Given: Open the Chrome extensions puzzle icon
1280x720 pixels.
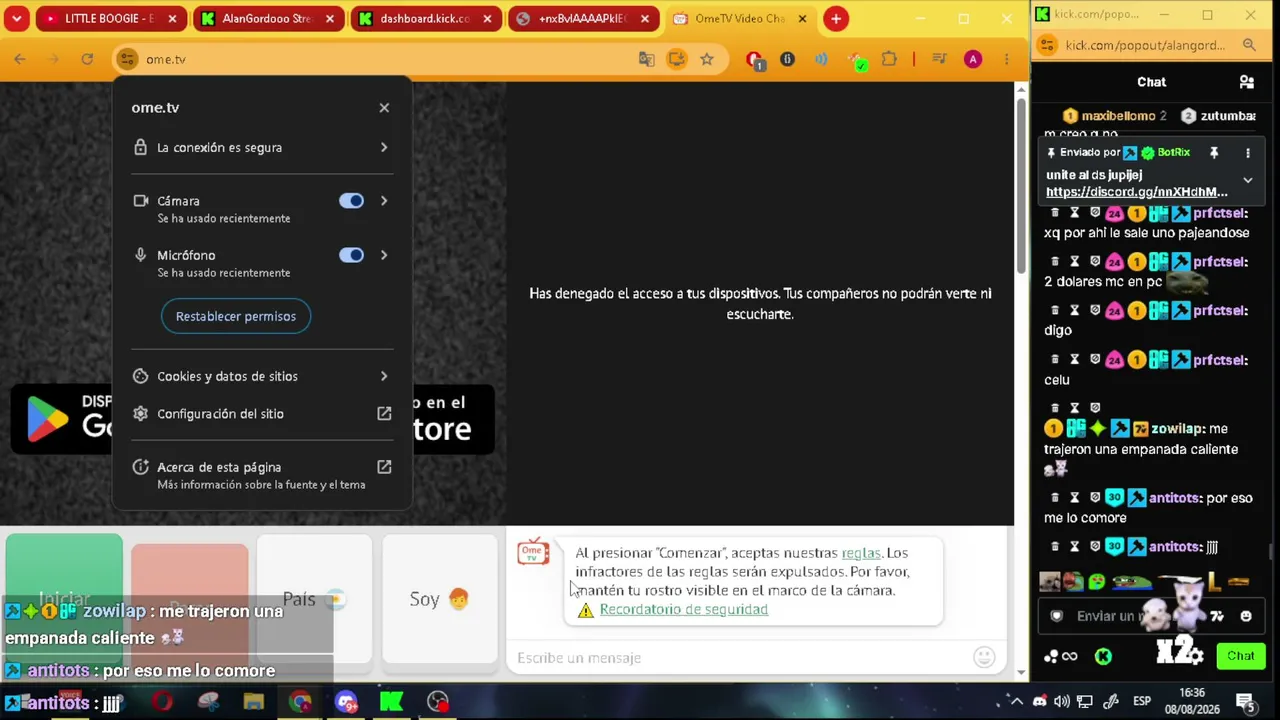Looking at the screenshot, I should click(889, 59).
